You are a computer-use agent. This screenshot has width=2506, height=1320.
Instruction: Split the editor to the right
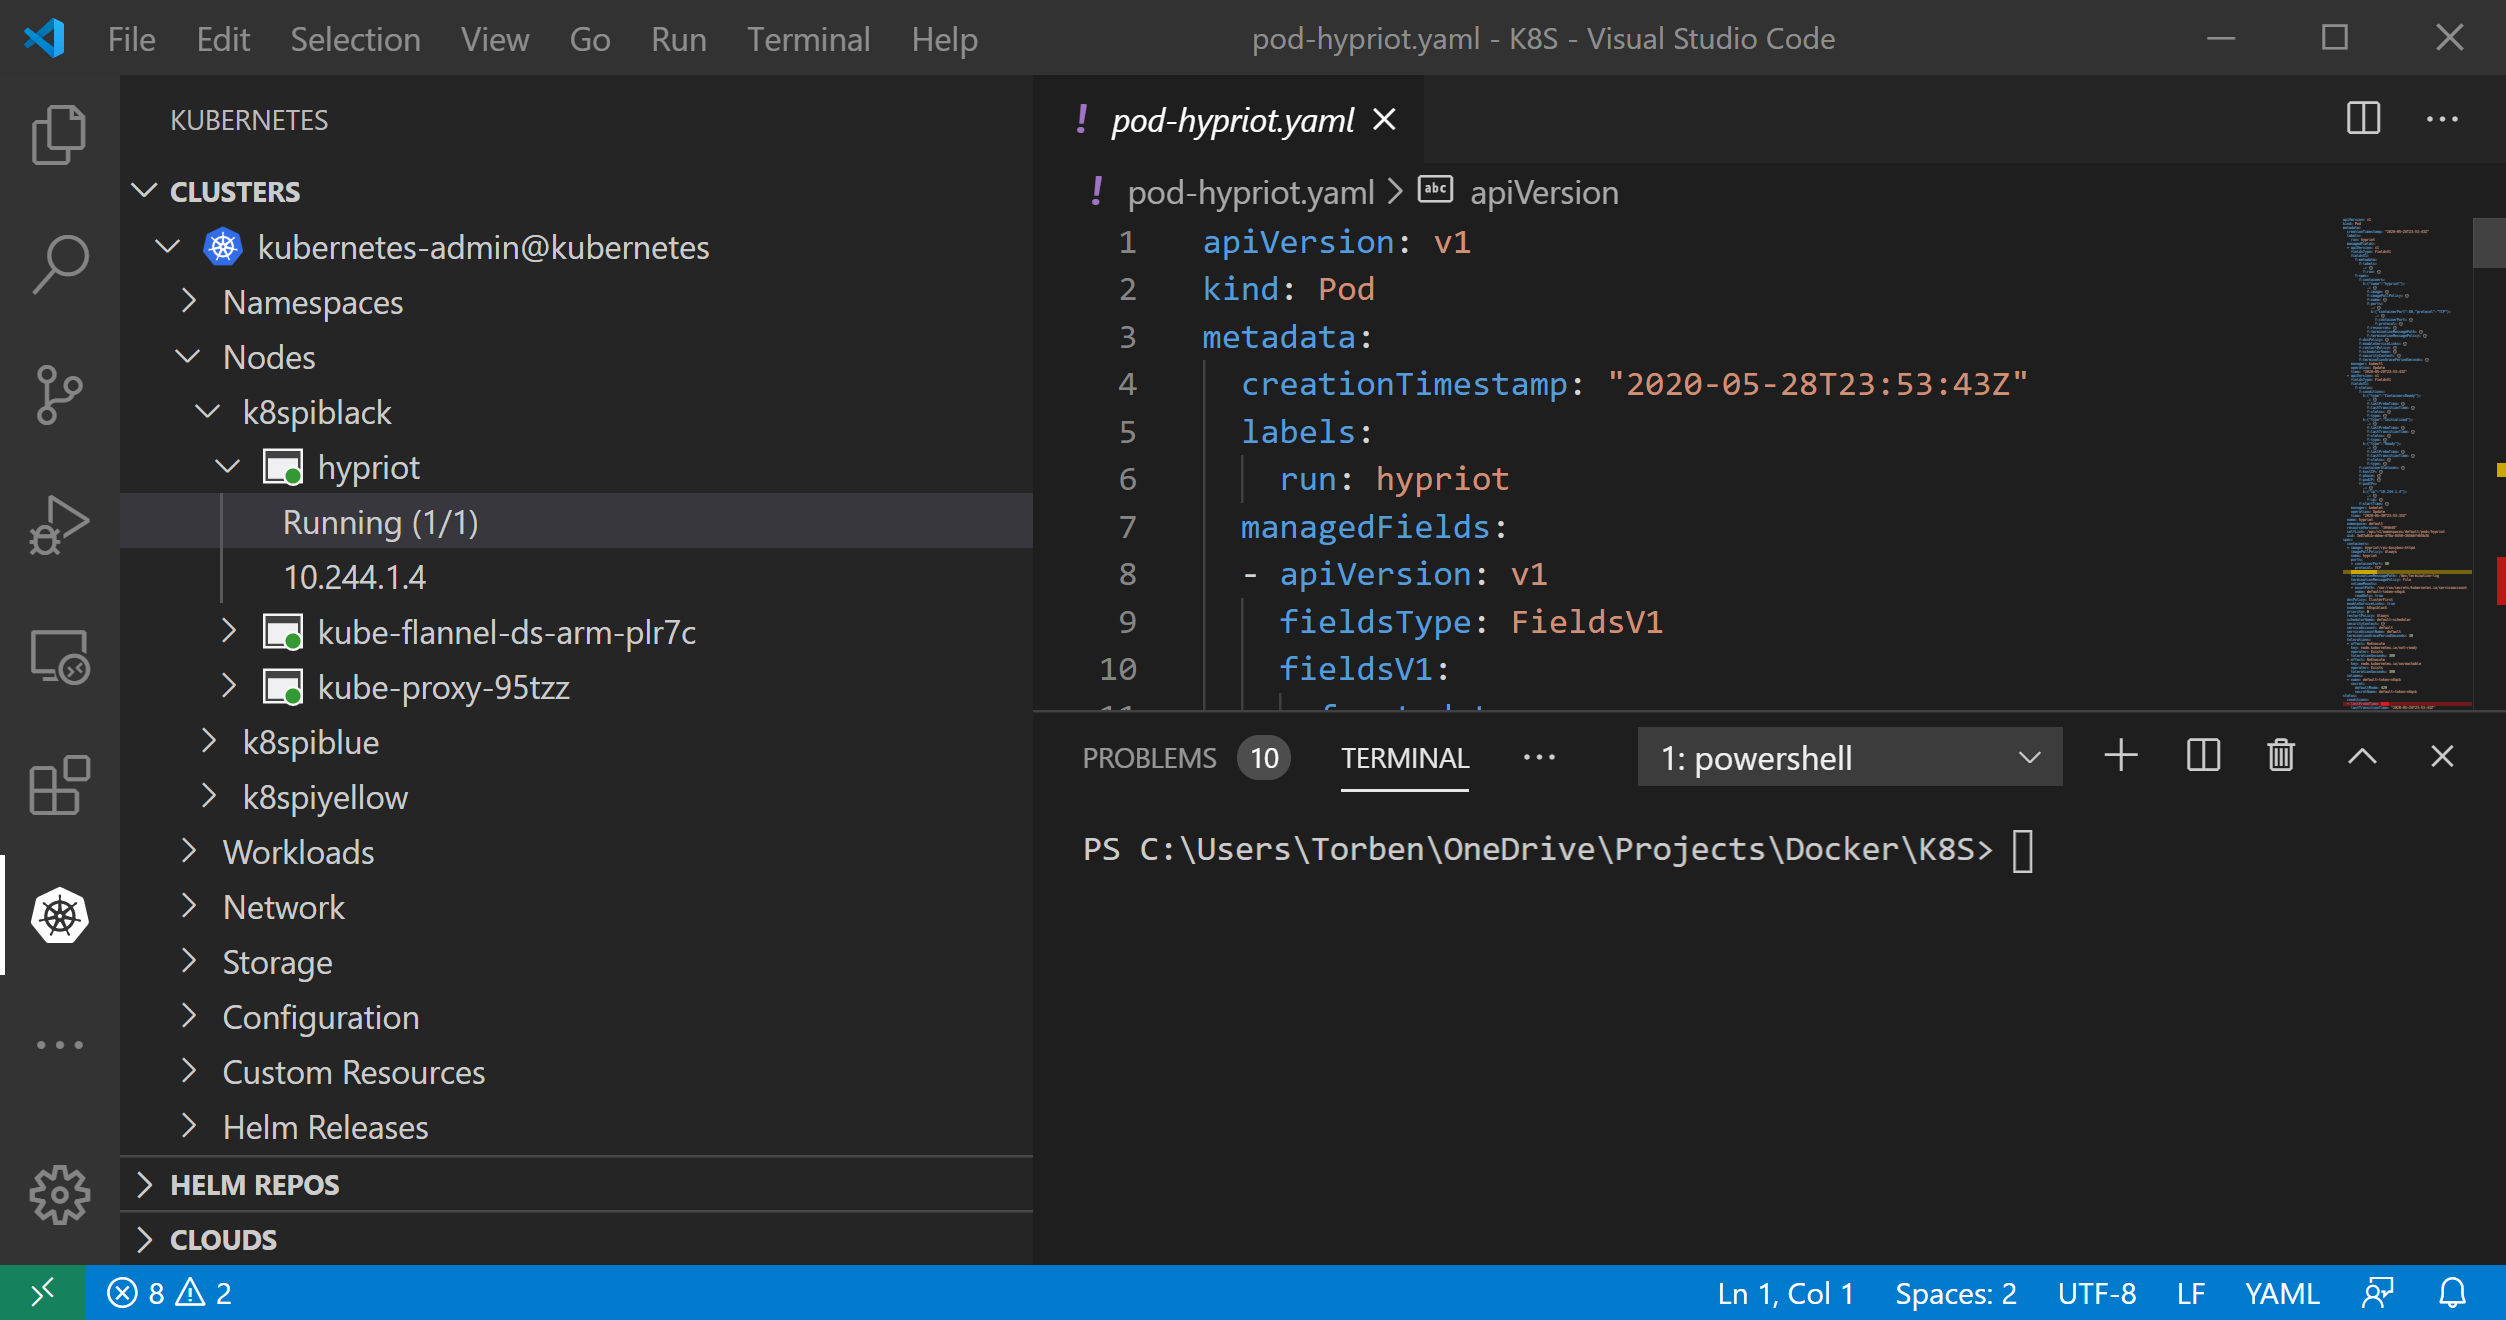2363,119
